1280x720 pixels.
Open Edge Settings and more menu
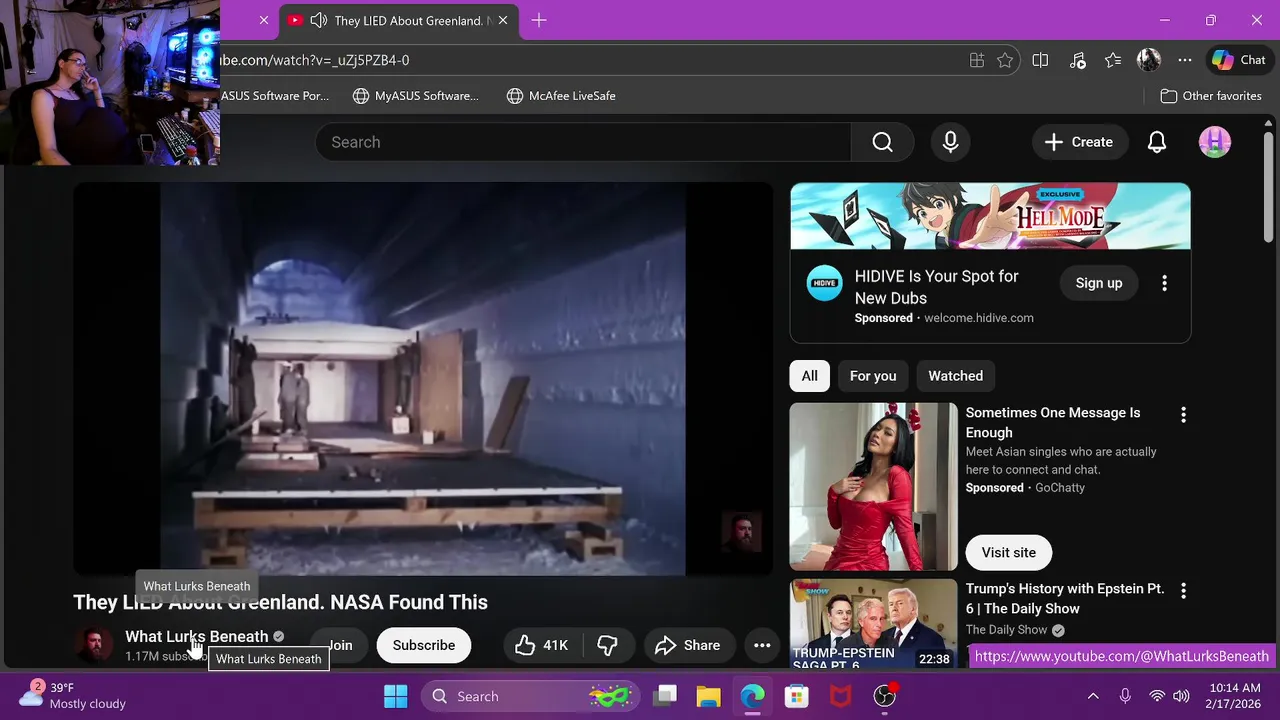[x=1185, y=60]
